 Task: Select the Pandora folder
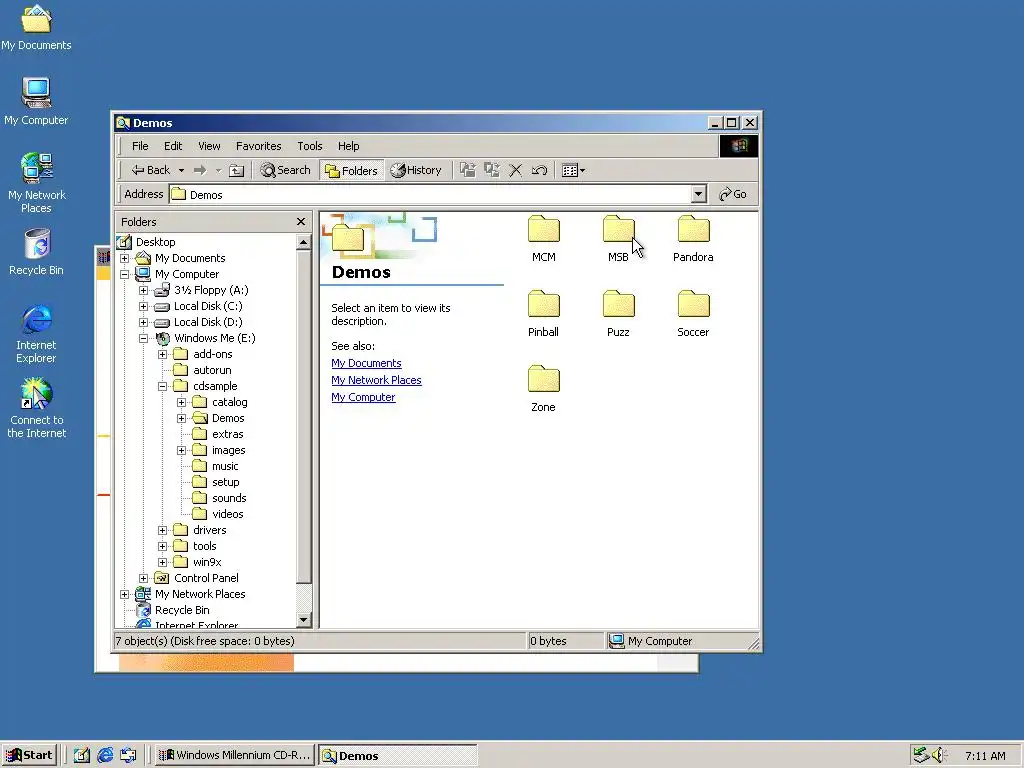click(x=693, y=238)
